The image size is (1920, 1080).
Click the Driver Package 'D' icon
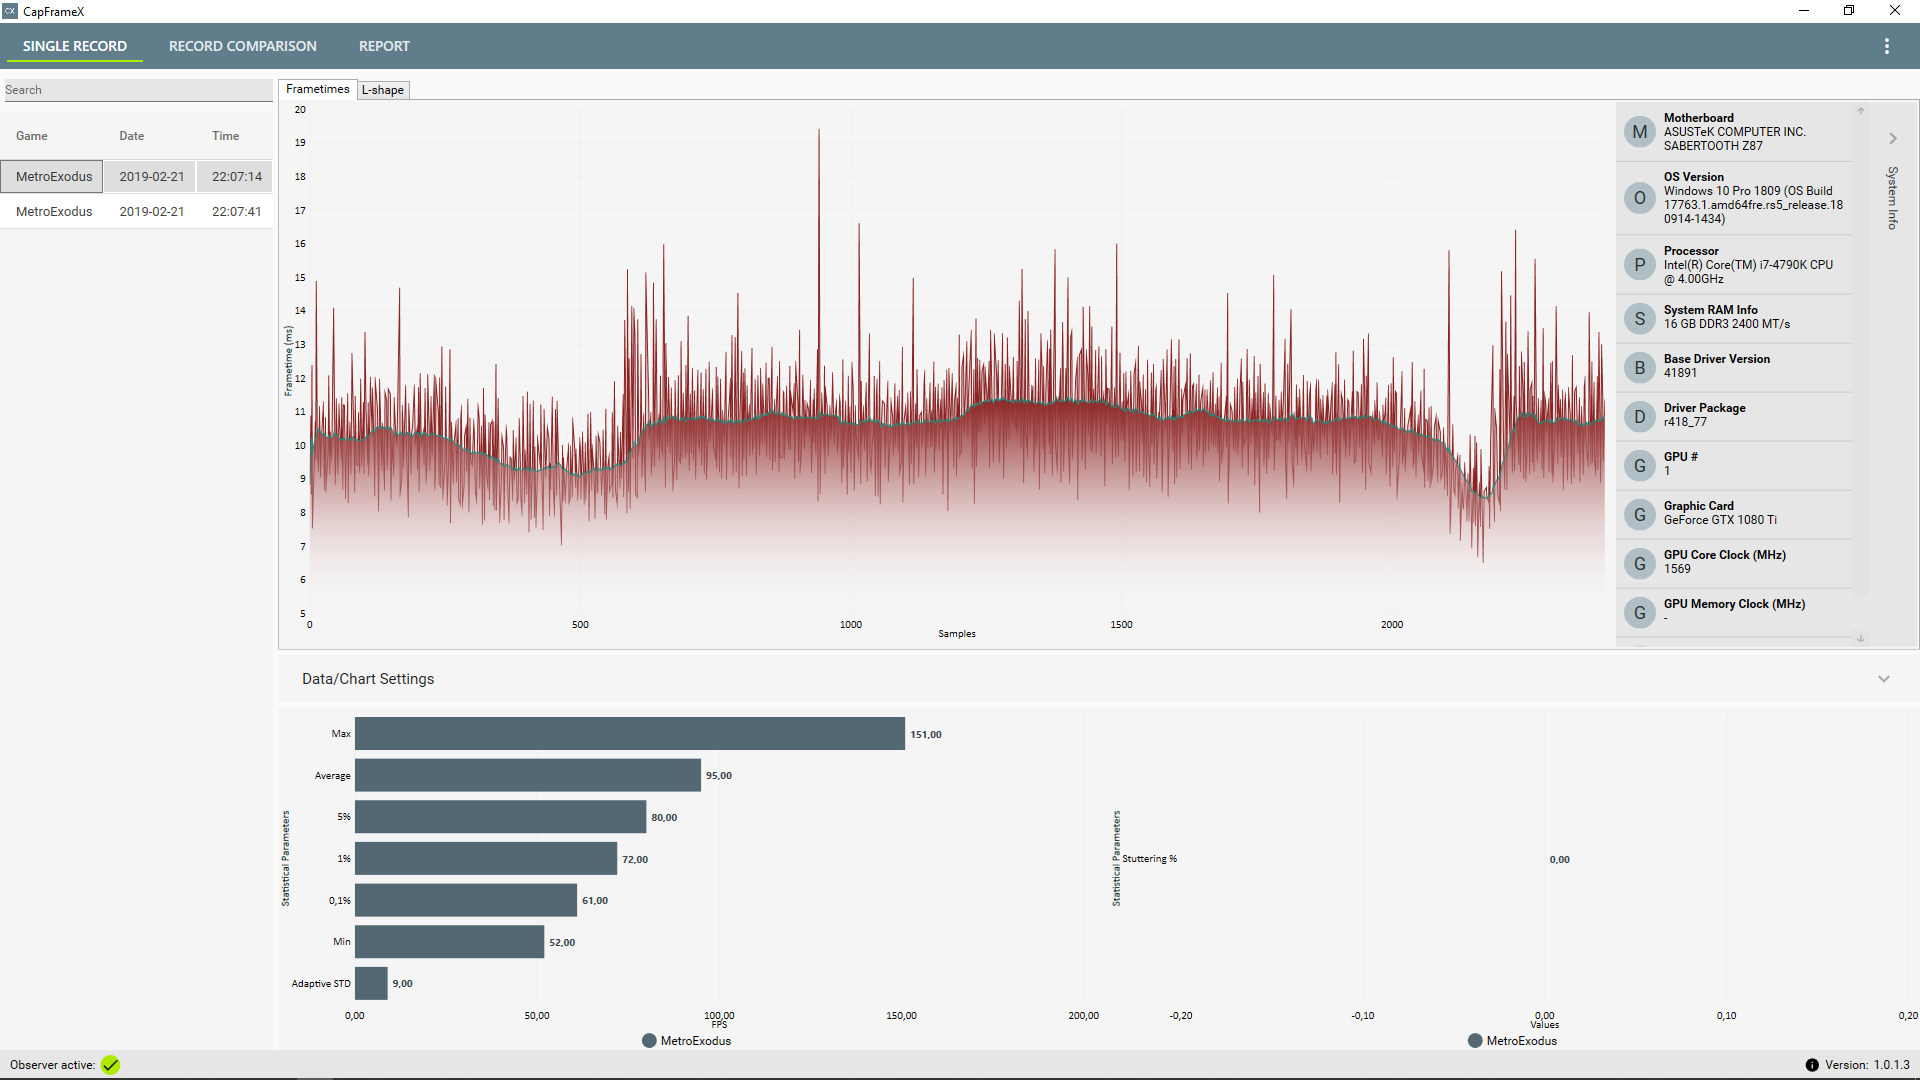click(x=1639, y=417)
